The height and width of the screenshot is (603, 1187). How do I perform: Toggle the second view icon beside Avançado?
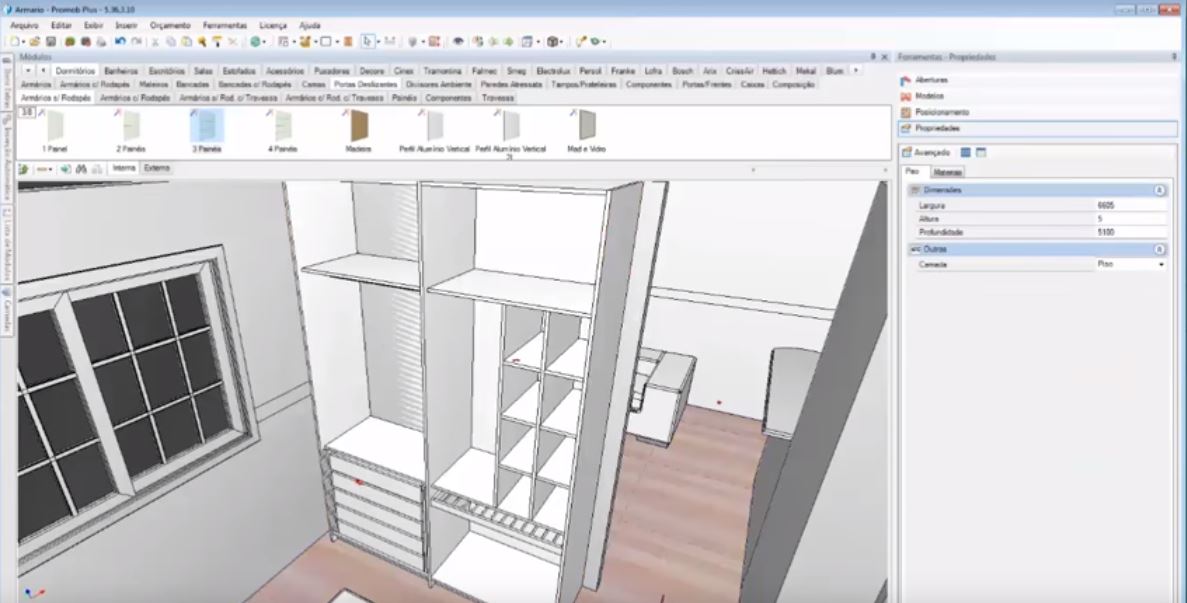[x=981, y=152]
